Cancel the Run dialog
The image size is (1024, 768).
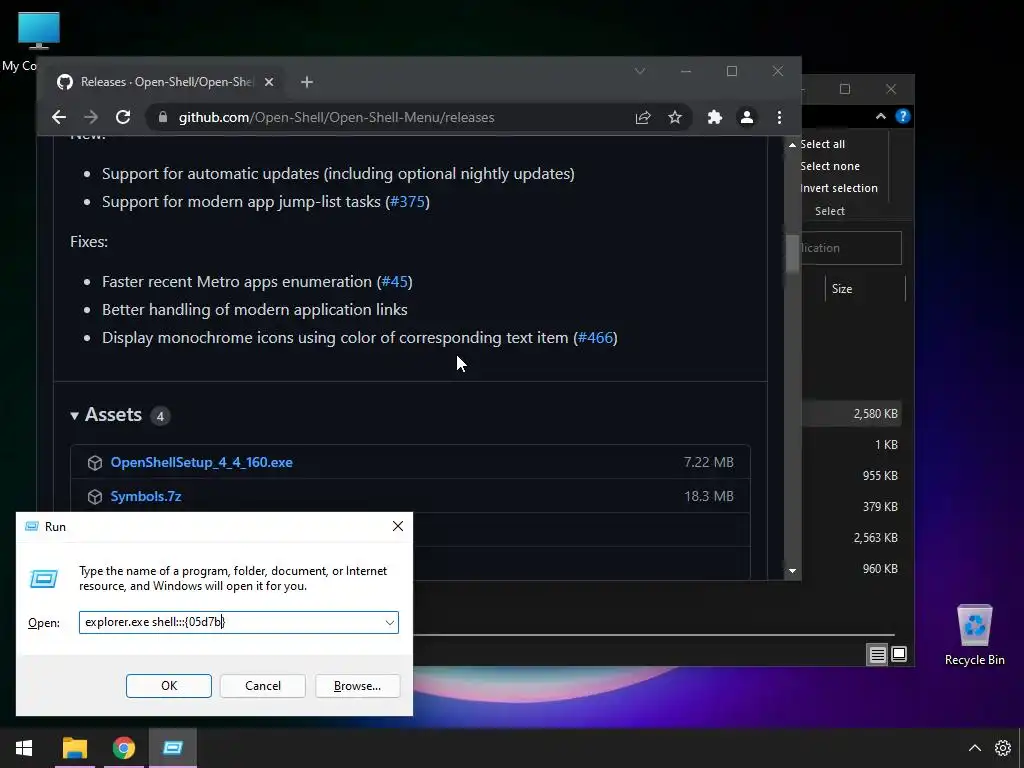click(263, 686)
